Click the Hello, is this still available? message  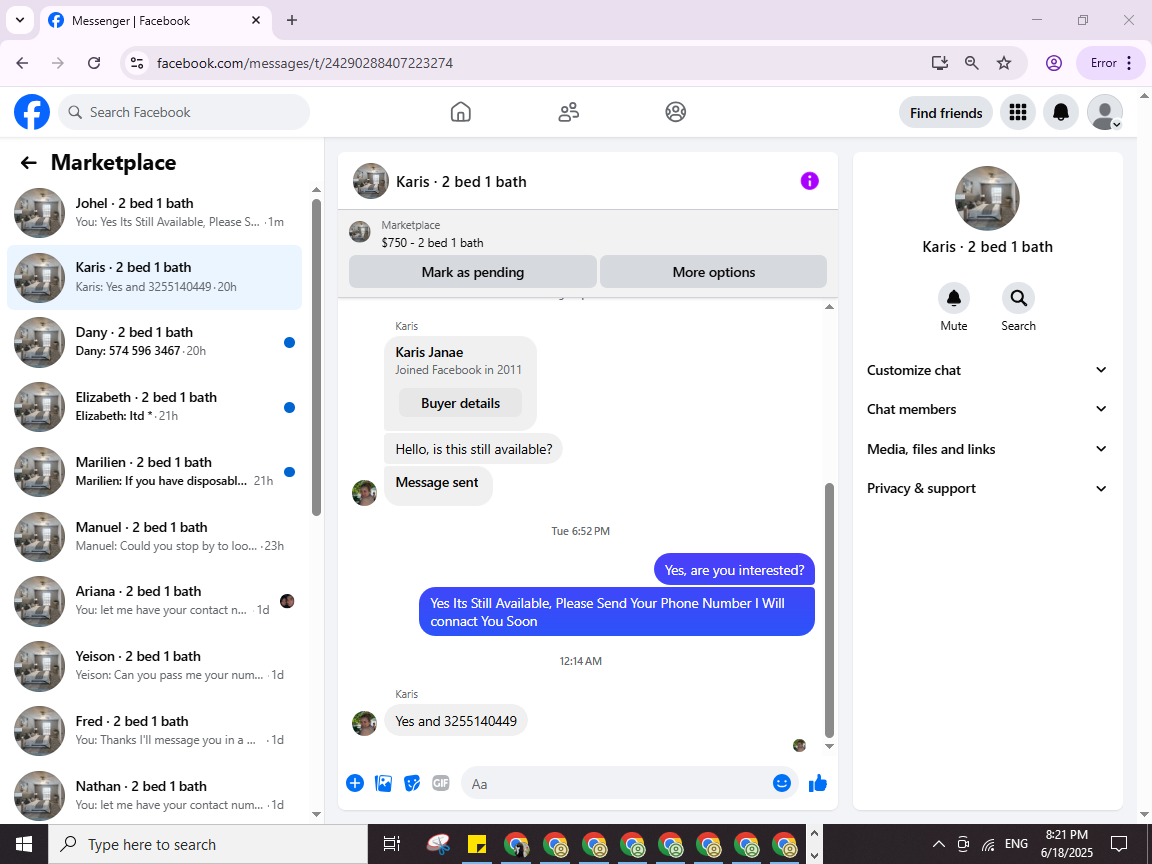[473, 449]
